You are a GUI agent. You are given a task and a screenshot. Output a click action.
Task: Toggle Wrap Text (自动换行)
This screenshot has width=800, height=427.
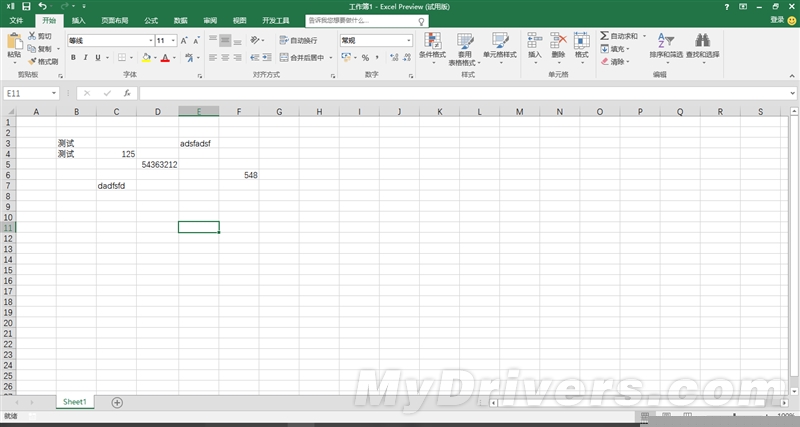tap(298, 40)
